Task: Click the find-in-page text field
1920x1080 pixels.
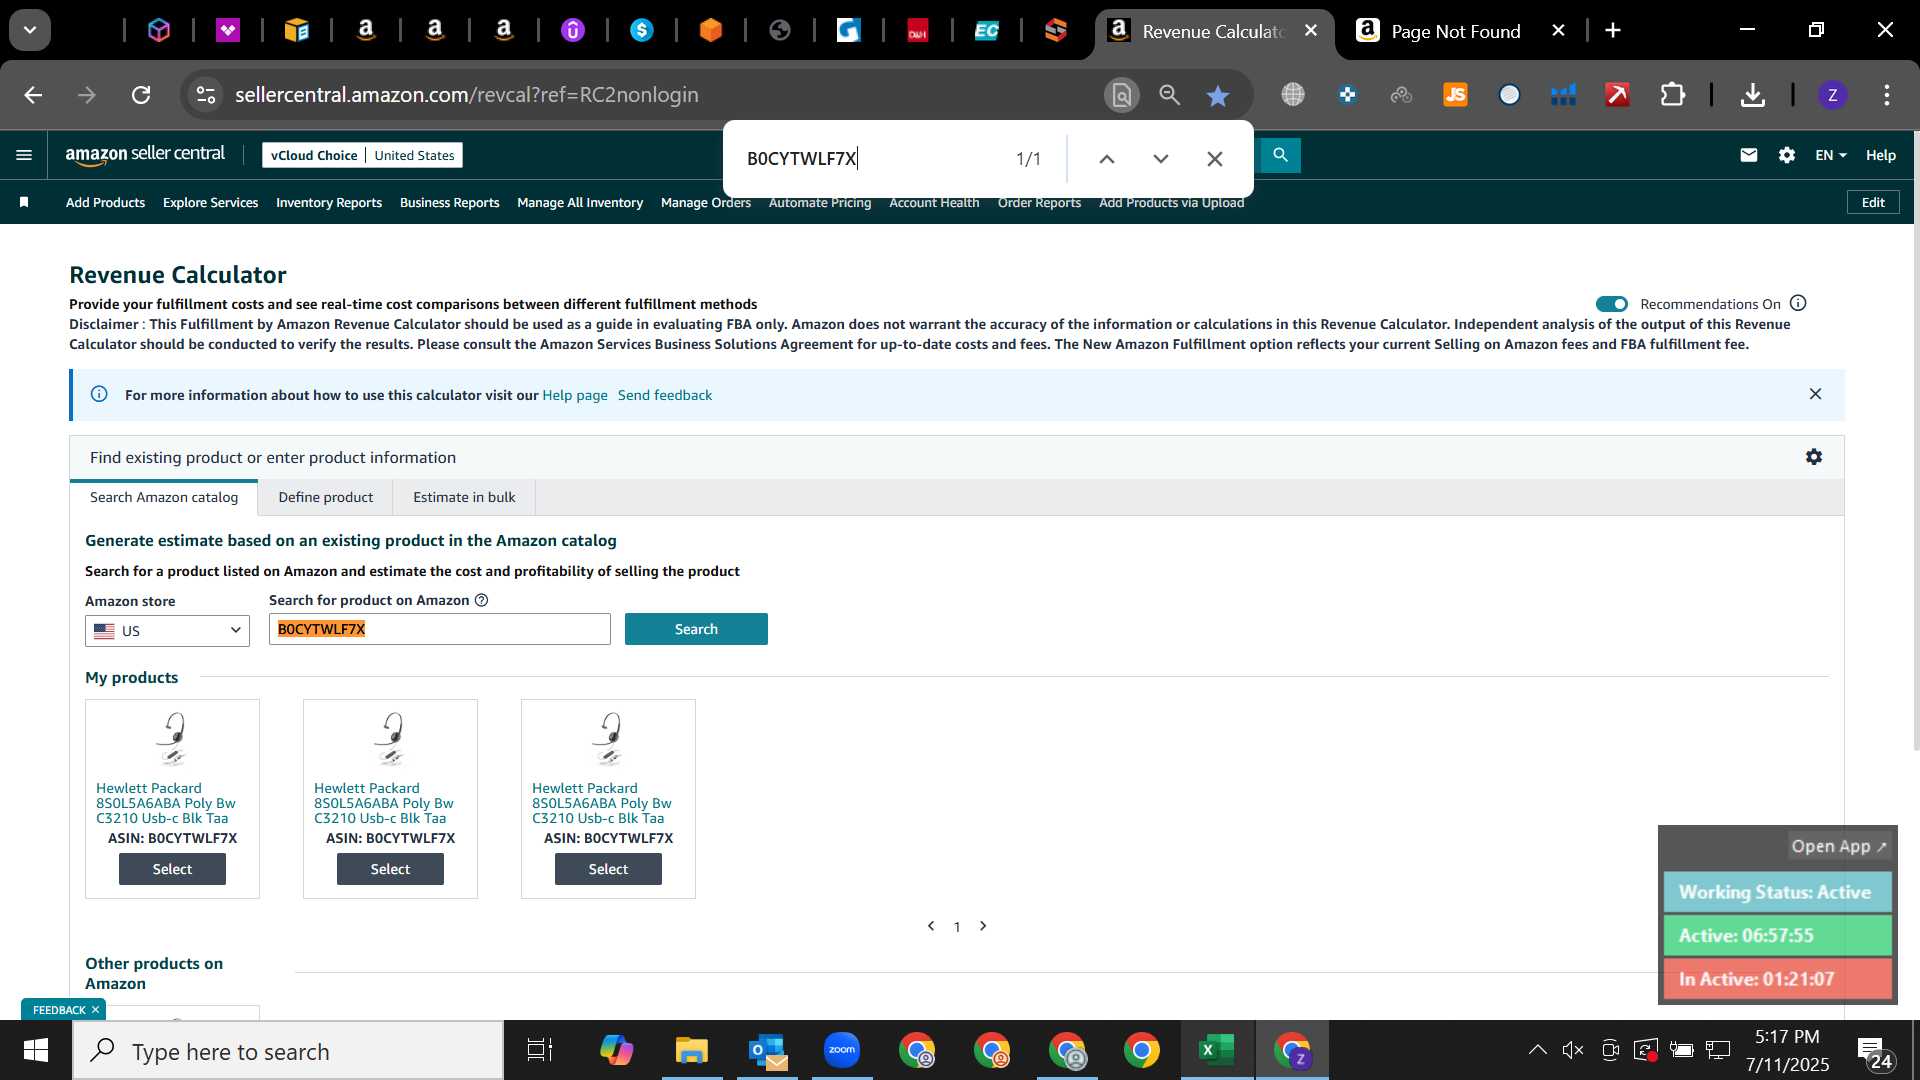Action: point(870,159)
